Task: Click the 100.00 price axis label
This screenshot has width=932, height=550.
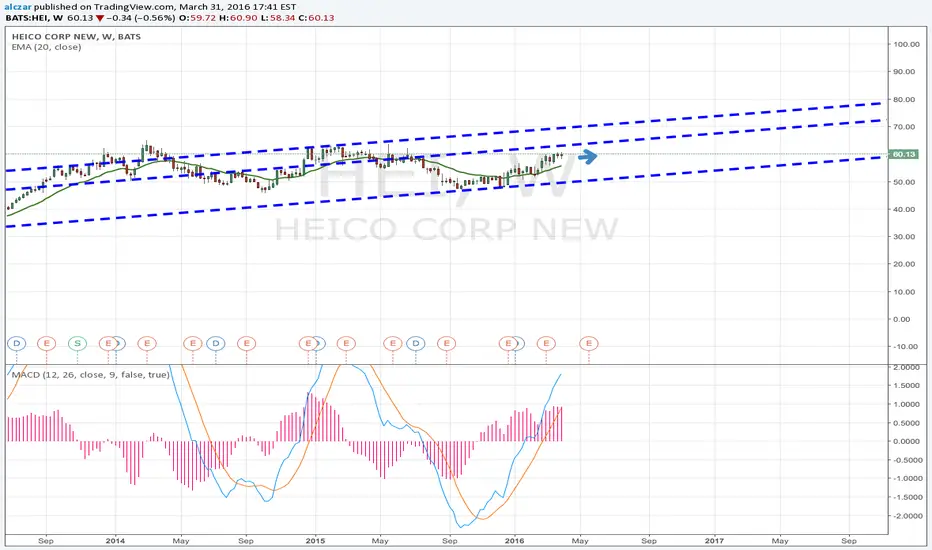Action: 905,44
